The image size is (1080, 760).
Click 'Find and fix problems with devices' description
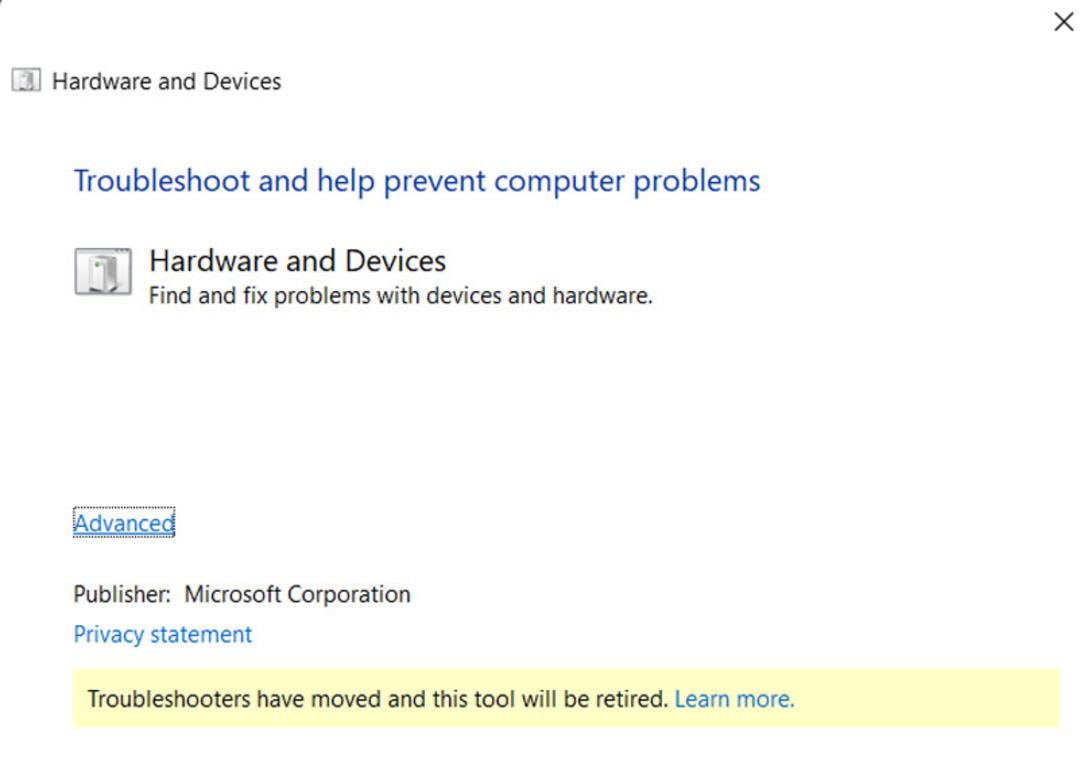[400, 296]
